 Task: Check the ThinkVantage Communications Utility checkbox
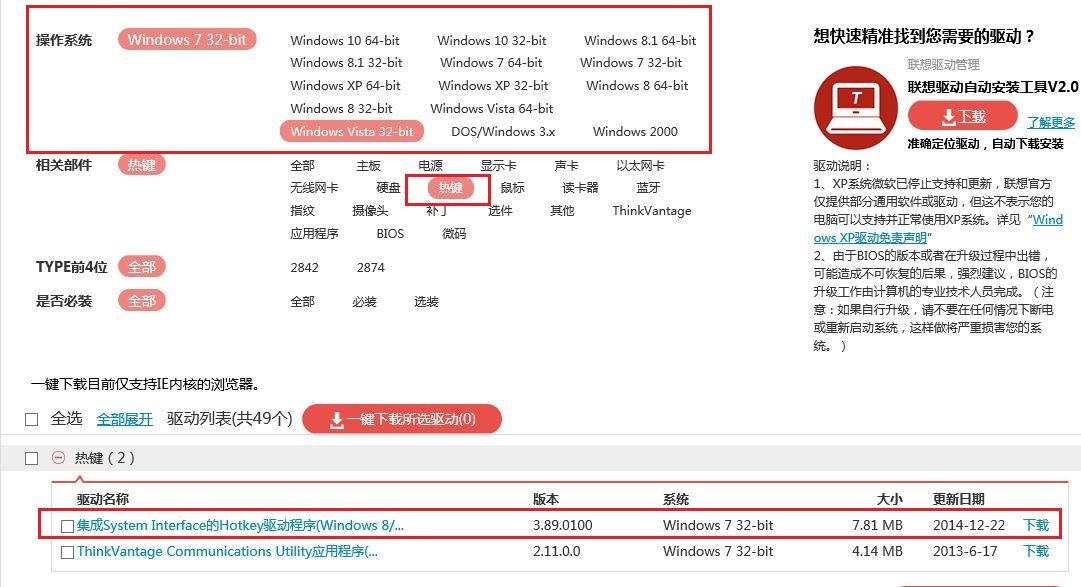pyautogui.click(x=66, y=550)
